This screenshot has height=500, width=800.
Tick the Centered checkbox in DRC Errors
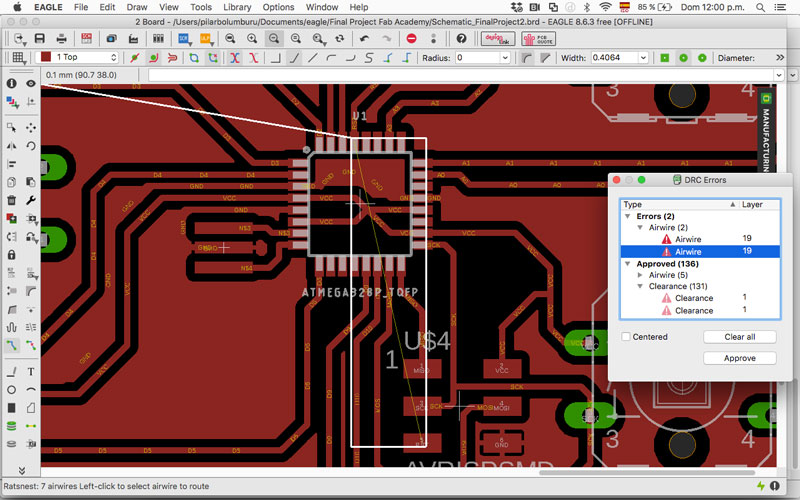626,337
